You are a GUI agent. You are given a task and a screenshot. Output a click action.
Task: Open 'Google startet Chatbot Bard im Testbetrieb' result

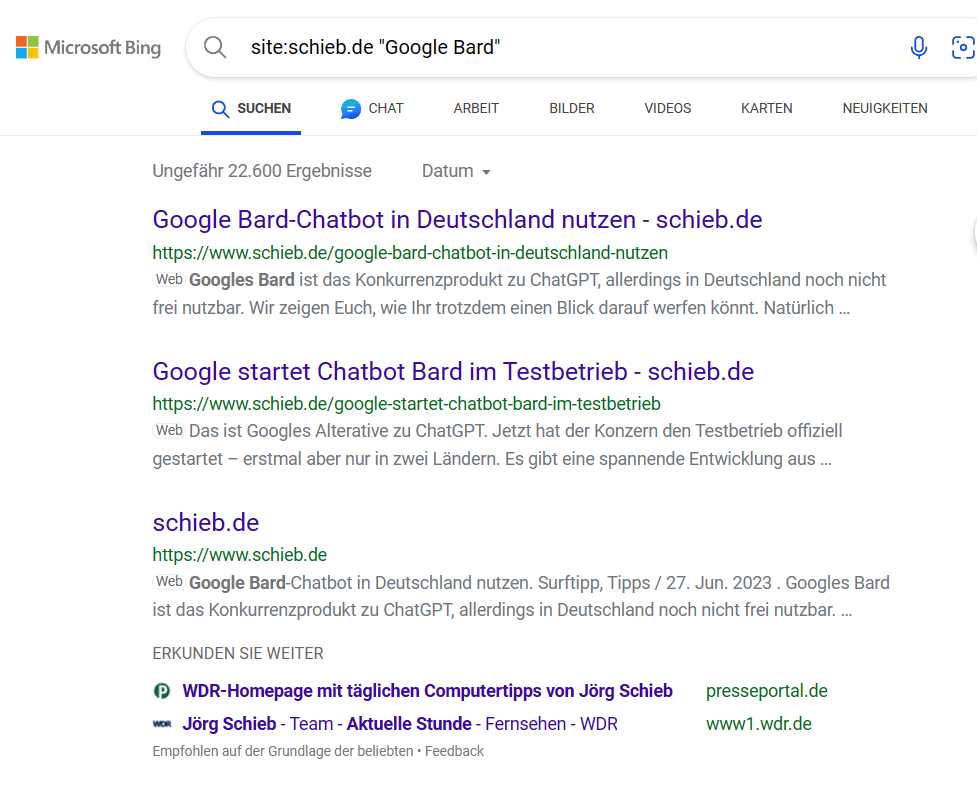click(453, 371)
